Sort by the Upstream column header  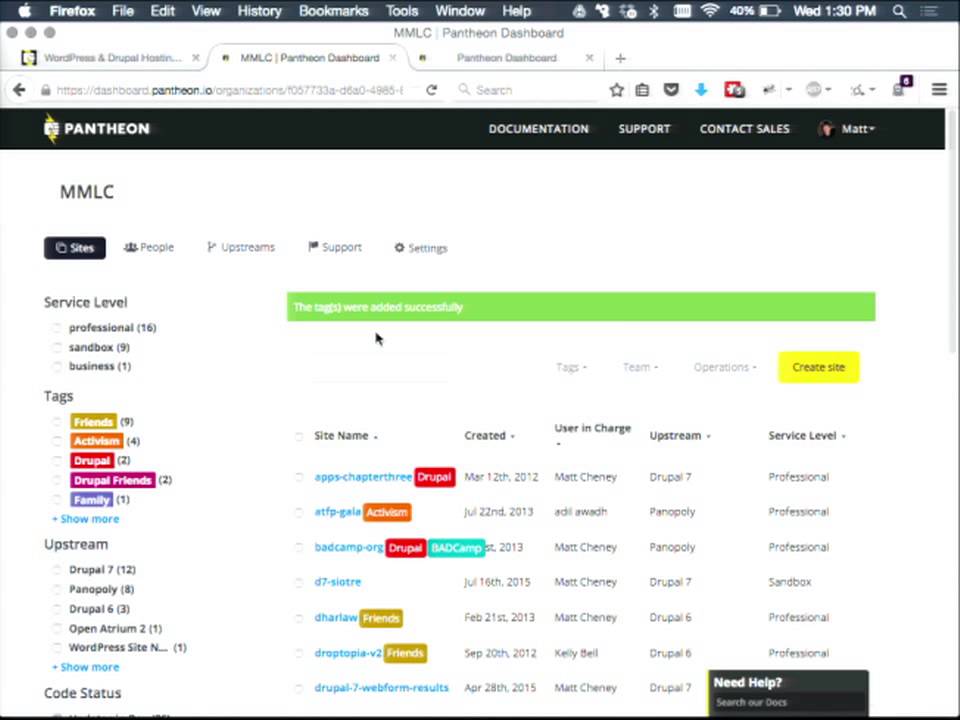680,436
